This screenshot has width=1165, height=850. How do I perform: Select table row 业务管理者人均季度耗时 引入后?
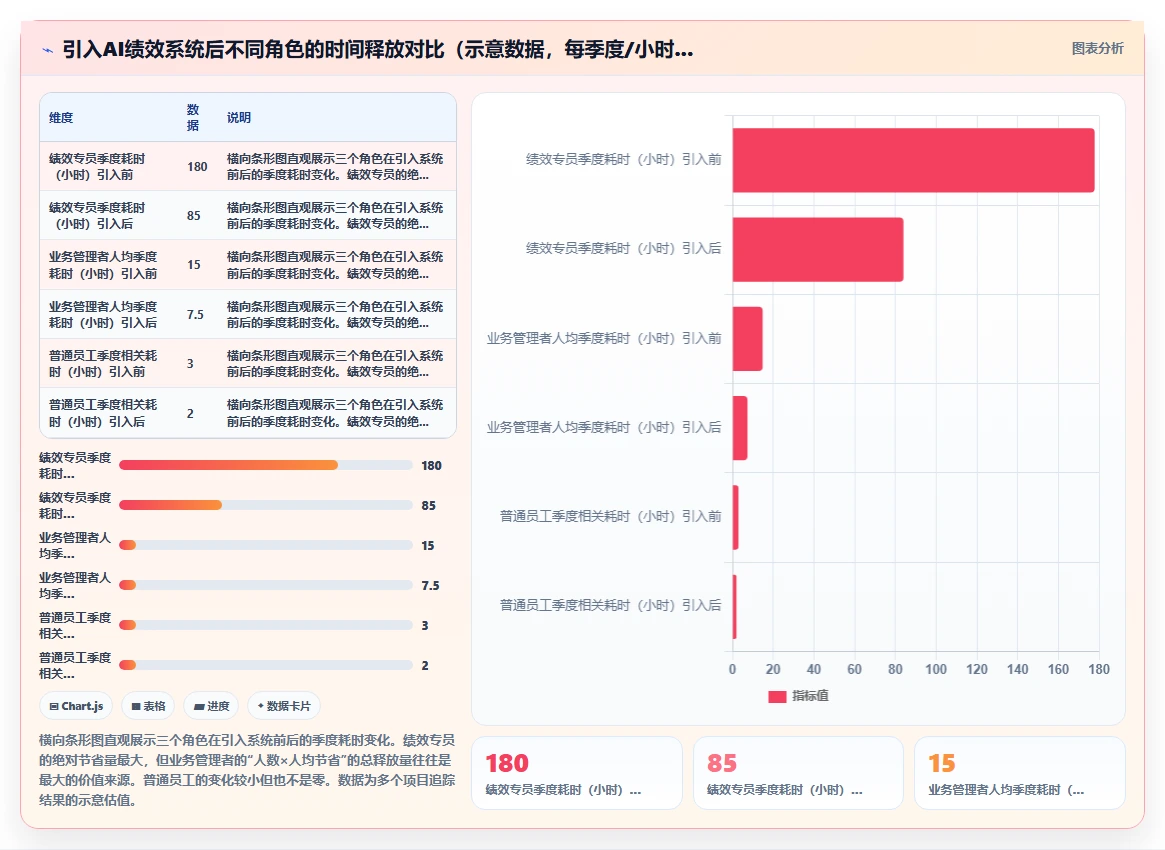(x=247, y=314)
